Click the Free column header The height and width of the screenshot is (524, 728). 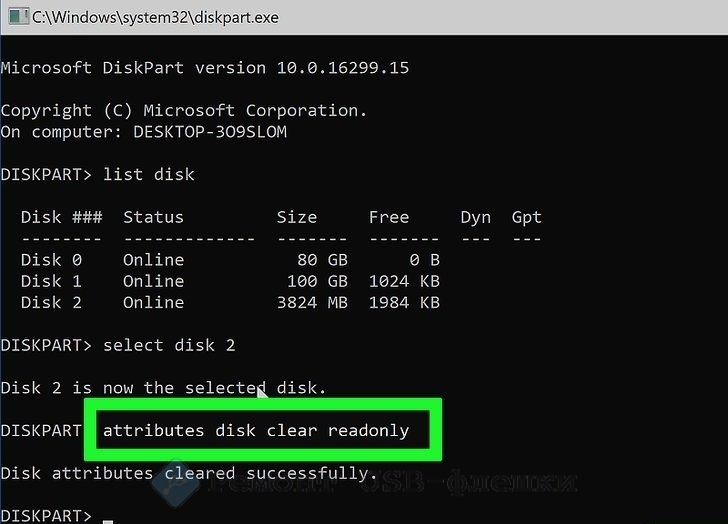pyautogui.click(x=389, y=217)
